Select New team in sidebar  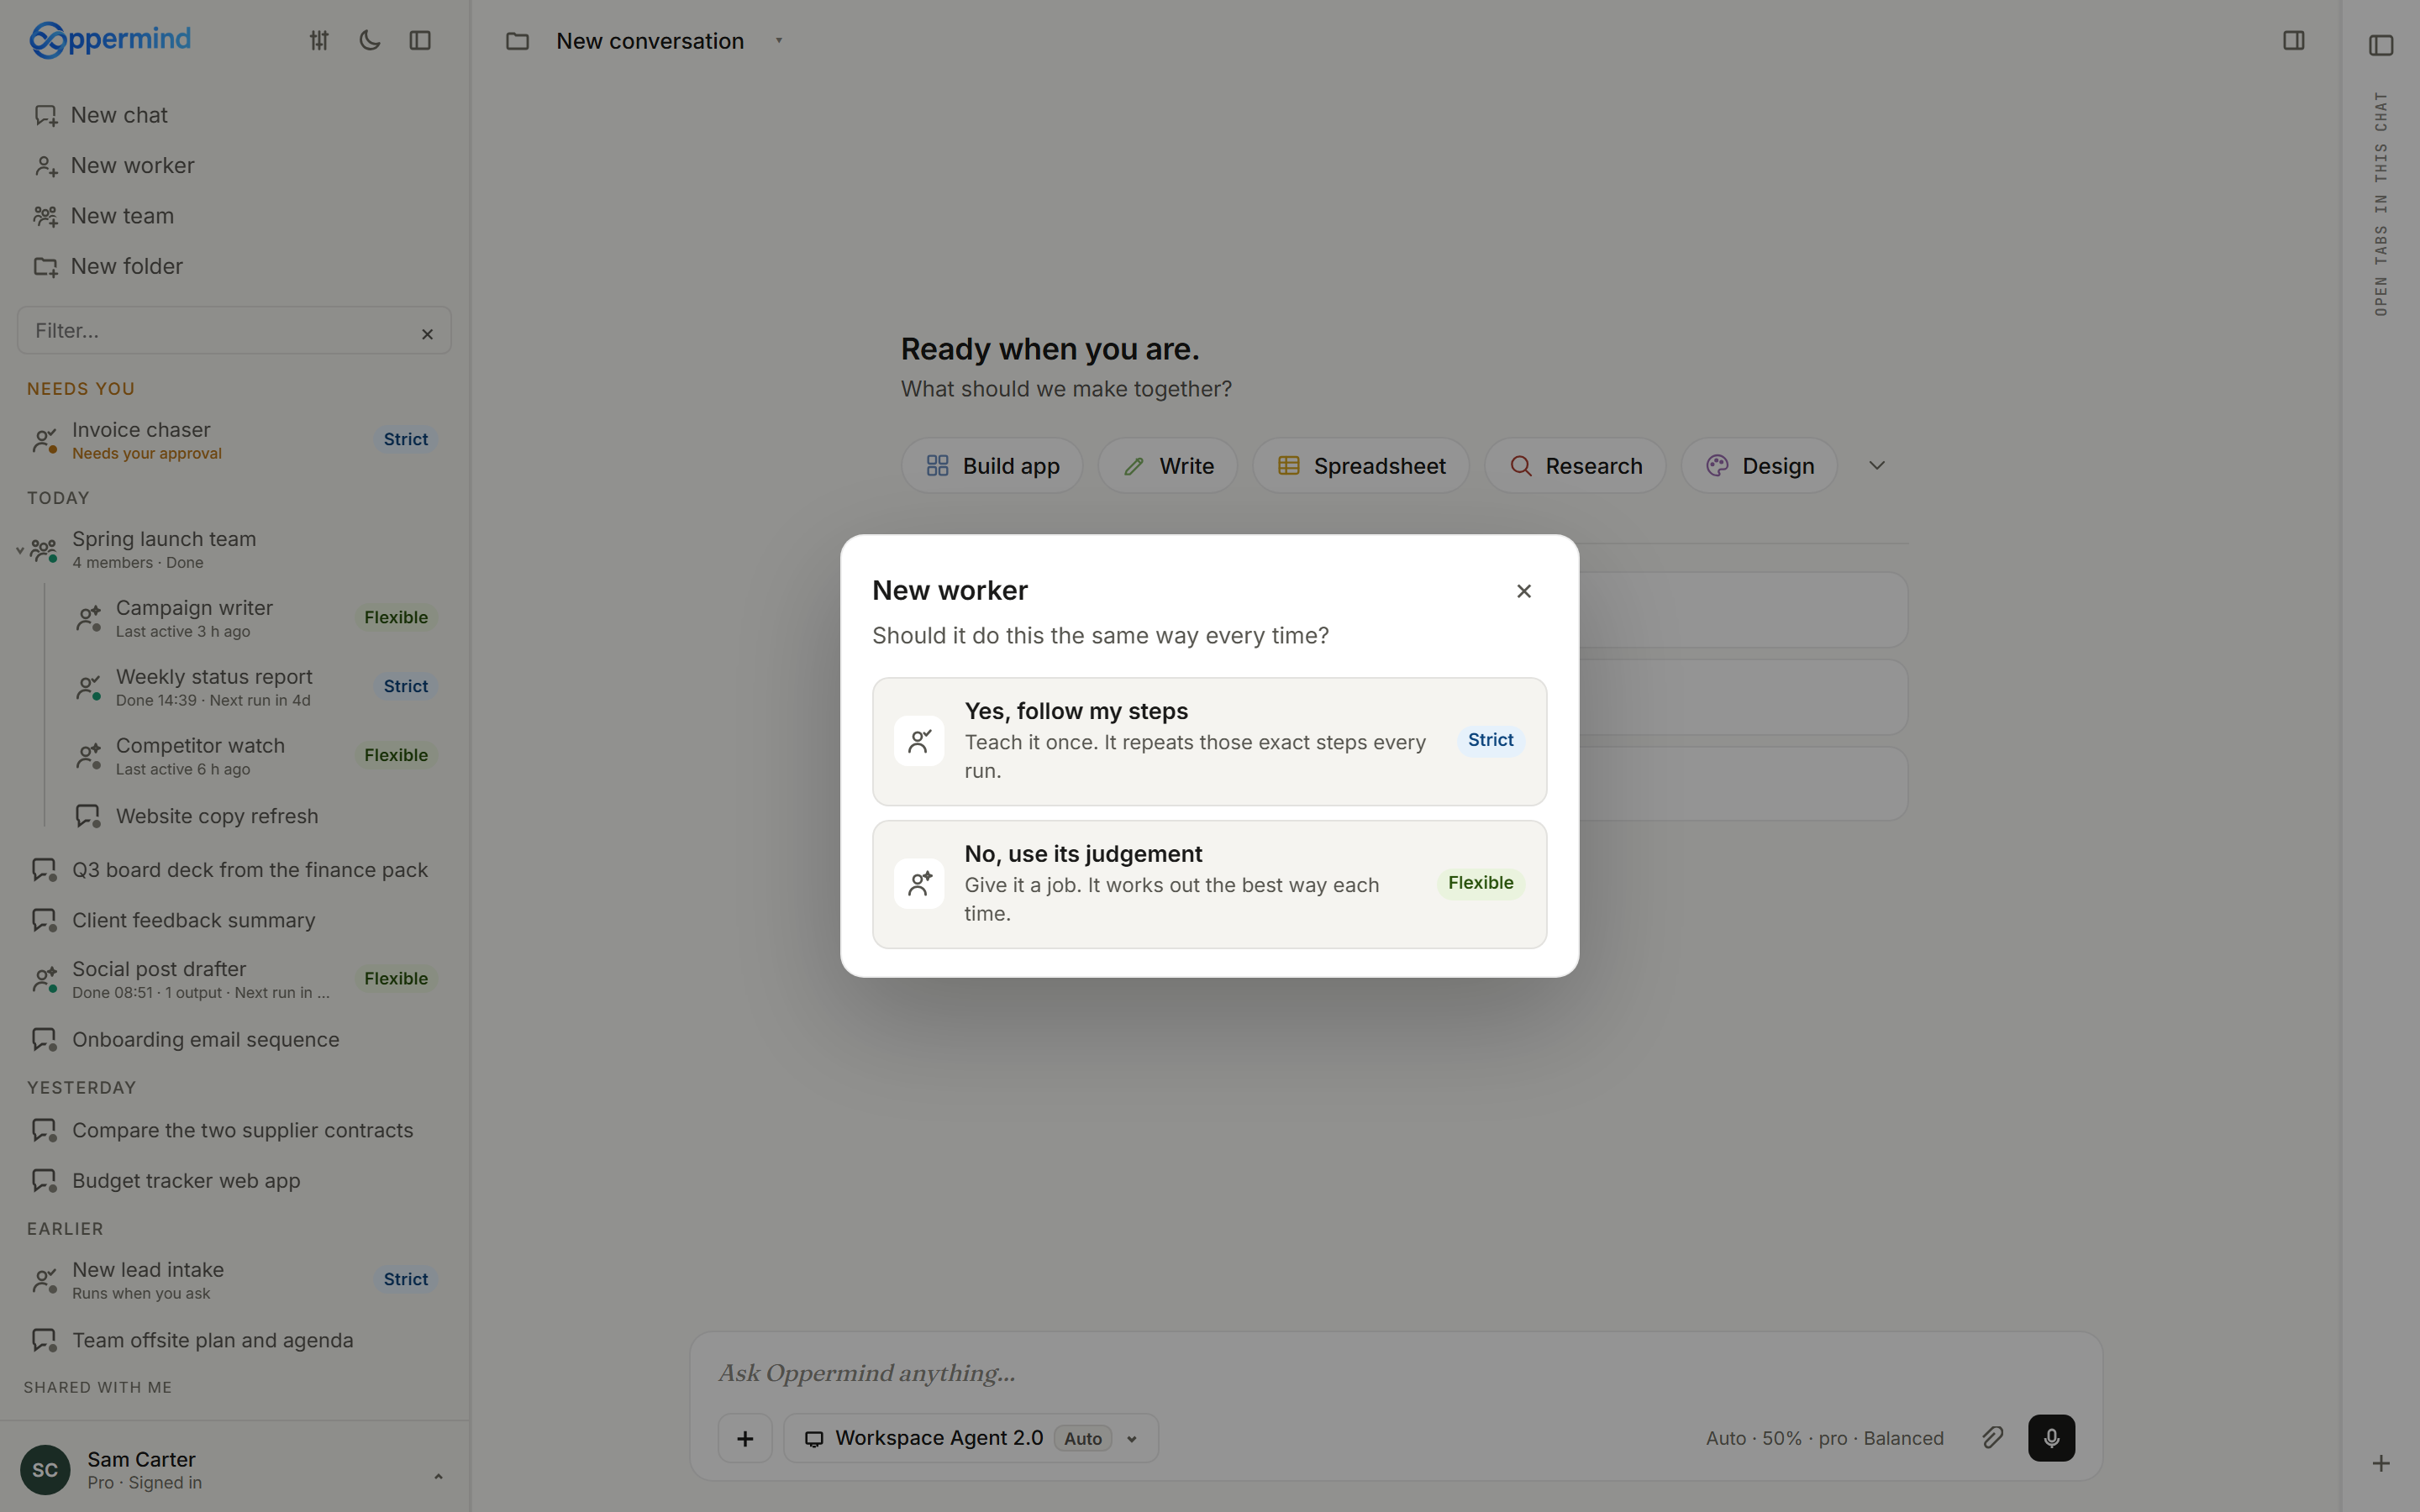[x=235, y=216]
